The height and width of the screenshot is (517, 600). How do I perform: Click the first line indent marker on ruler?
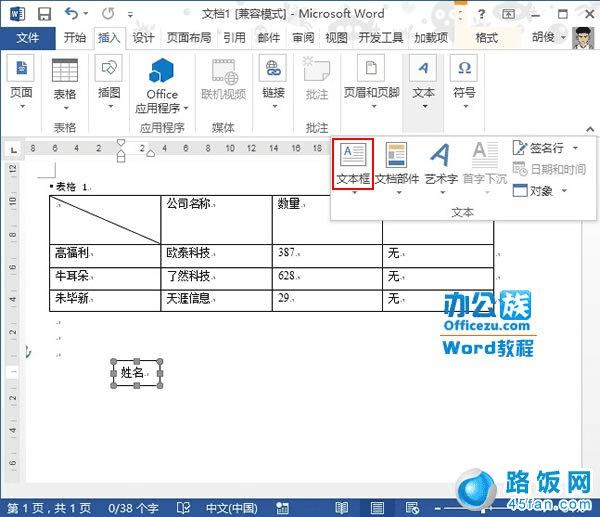click(121, 144)
